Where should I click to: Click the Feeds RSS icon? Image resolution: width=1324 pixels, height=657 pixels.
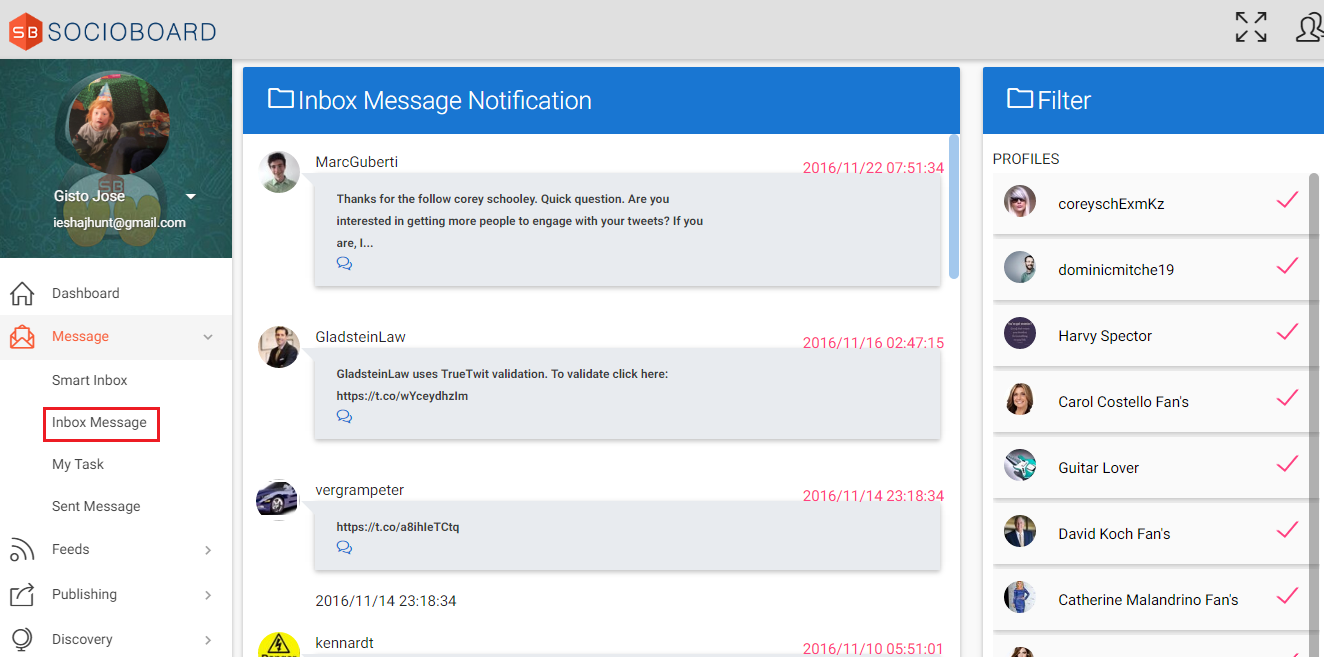point(22,550)
